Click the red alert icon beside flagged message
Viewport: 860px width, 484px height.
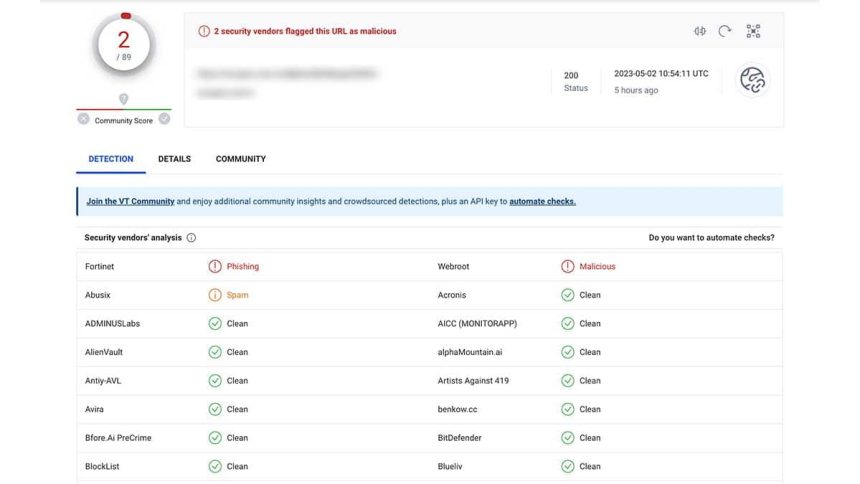tap(204, 31)
